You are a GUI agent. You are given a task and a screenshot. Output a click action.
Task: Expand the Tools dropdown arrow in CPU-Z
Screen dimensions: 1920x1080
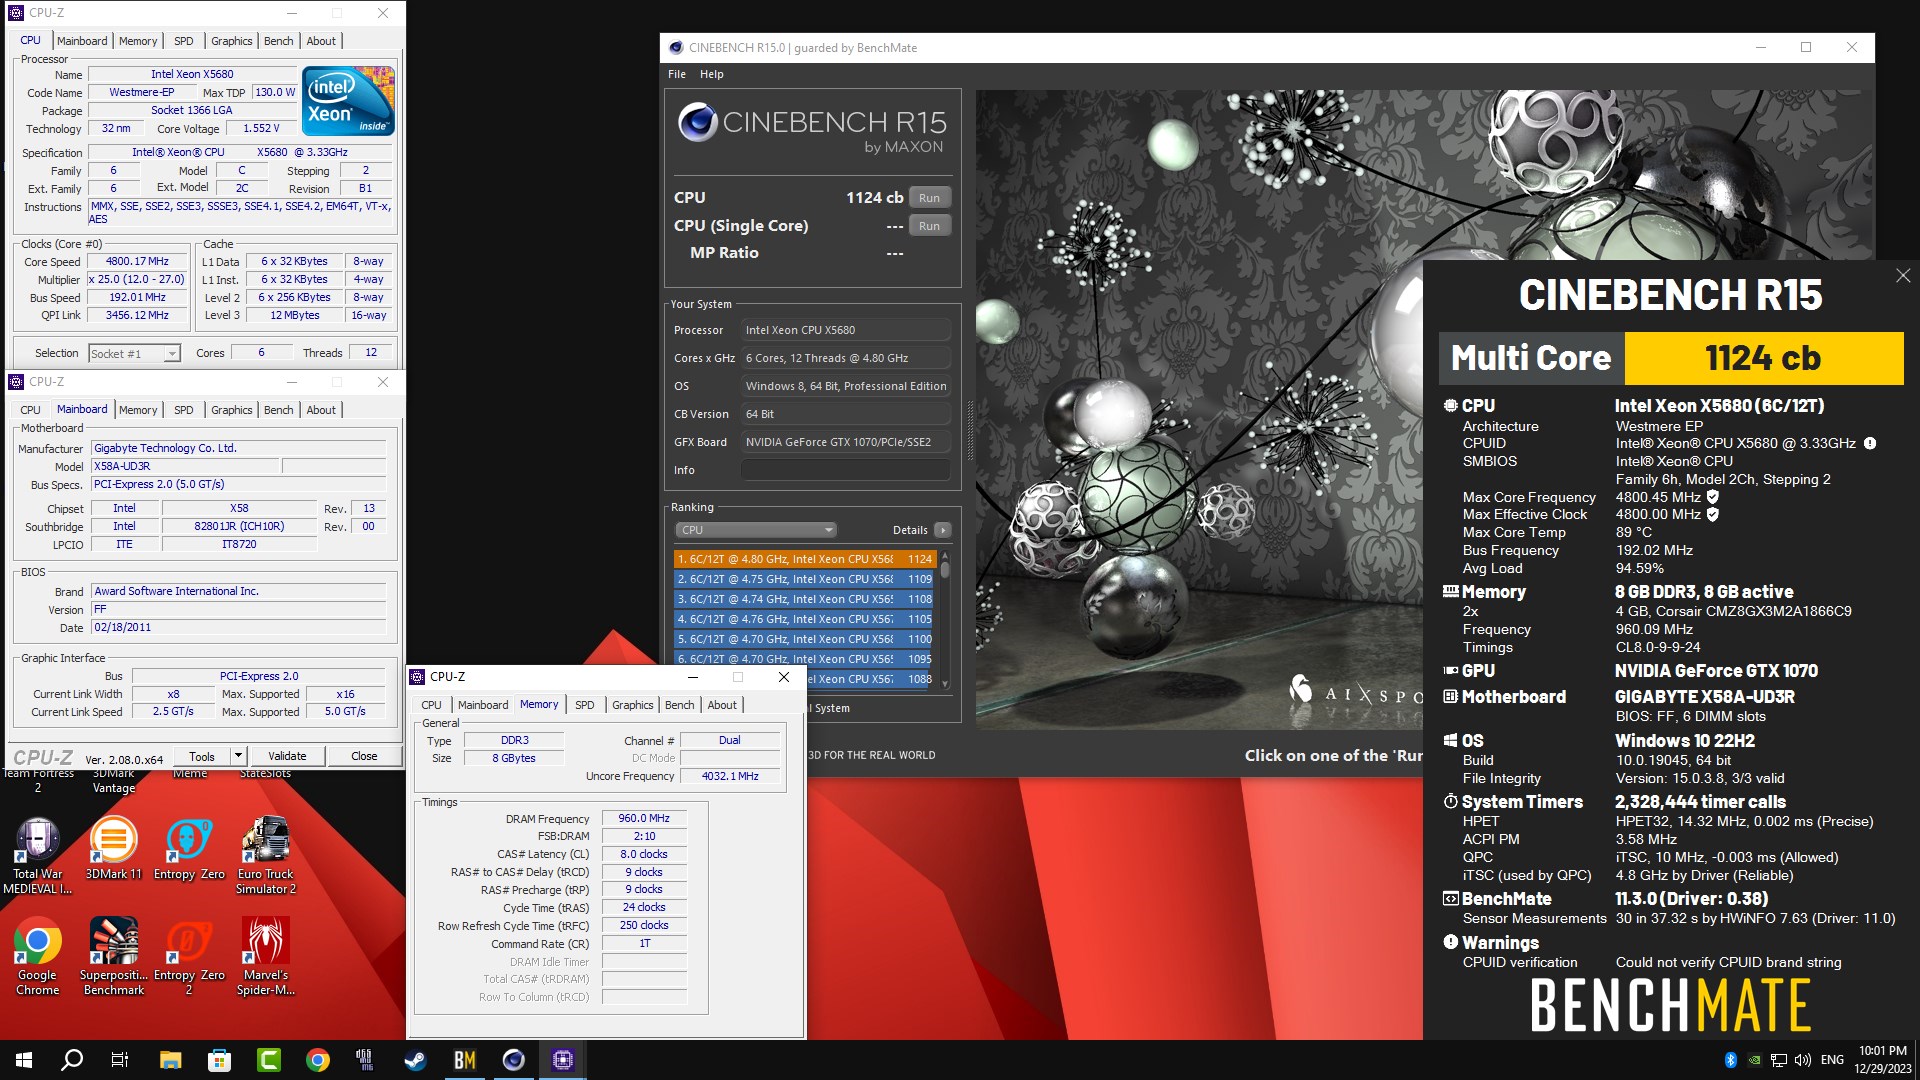238,756
